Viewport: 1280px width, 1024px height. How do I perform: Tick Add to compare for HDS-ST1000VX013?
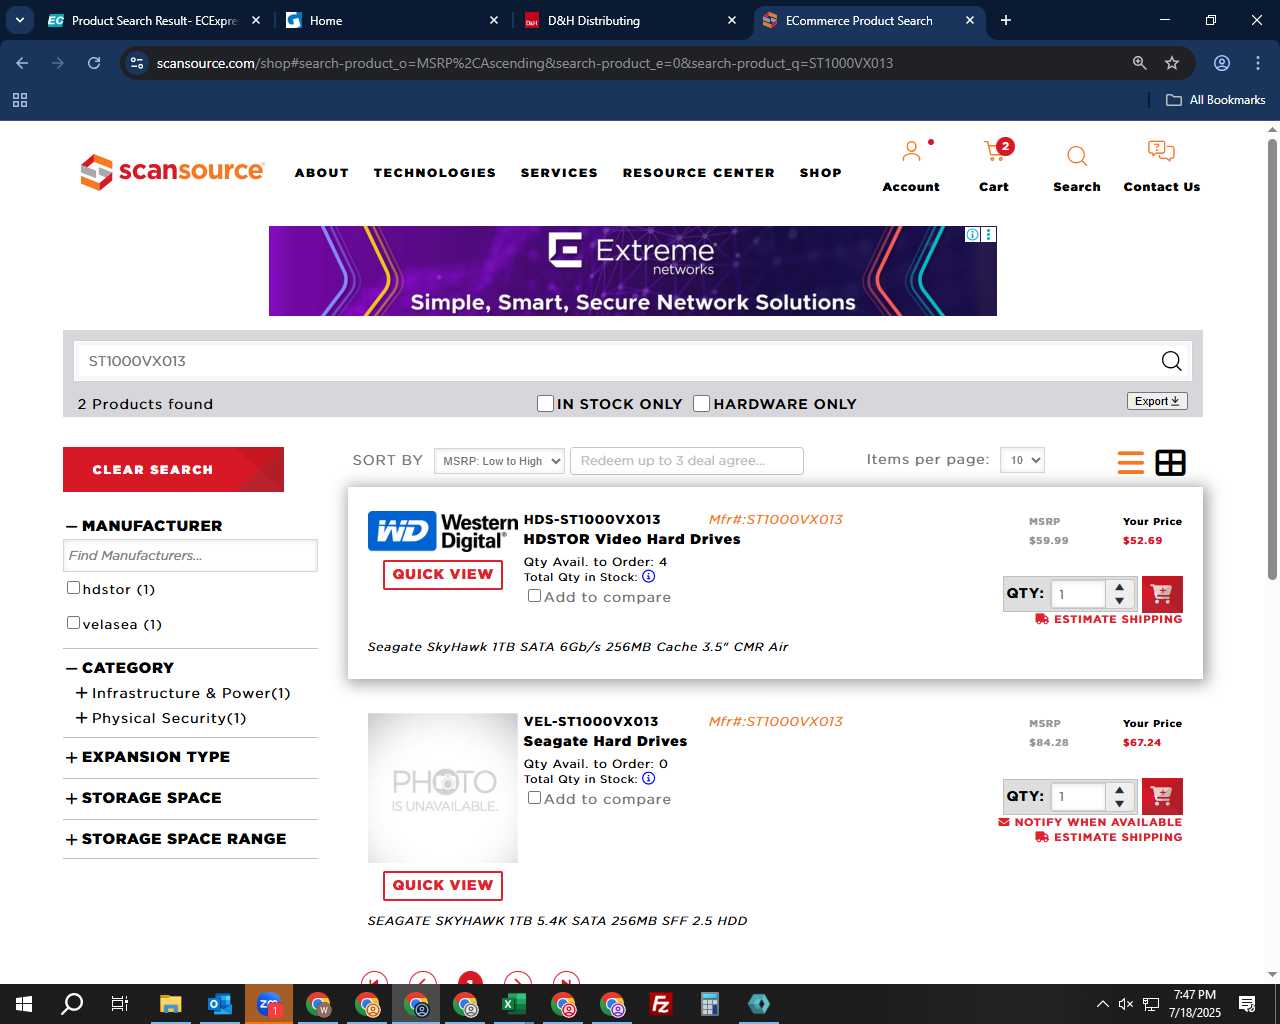tap(535, 596)
